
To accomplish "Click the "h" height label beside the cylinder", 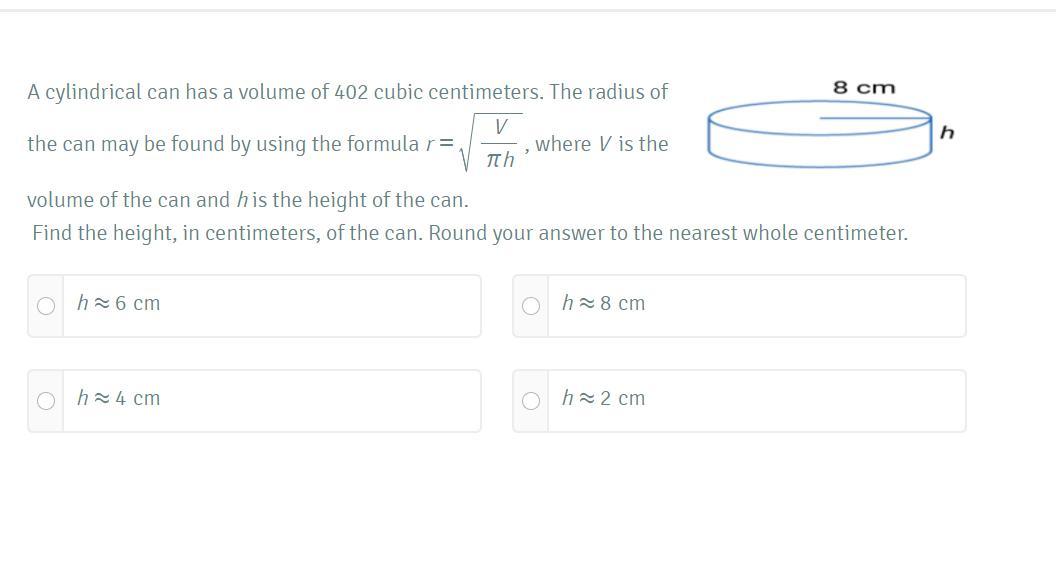I will (x=947, y=132).
